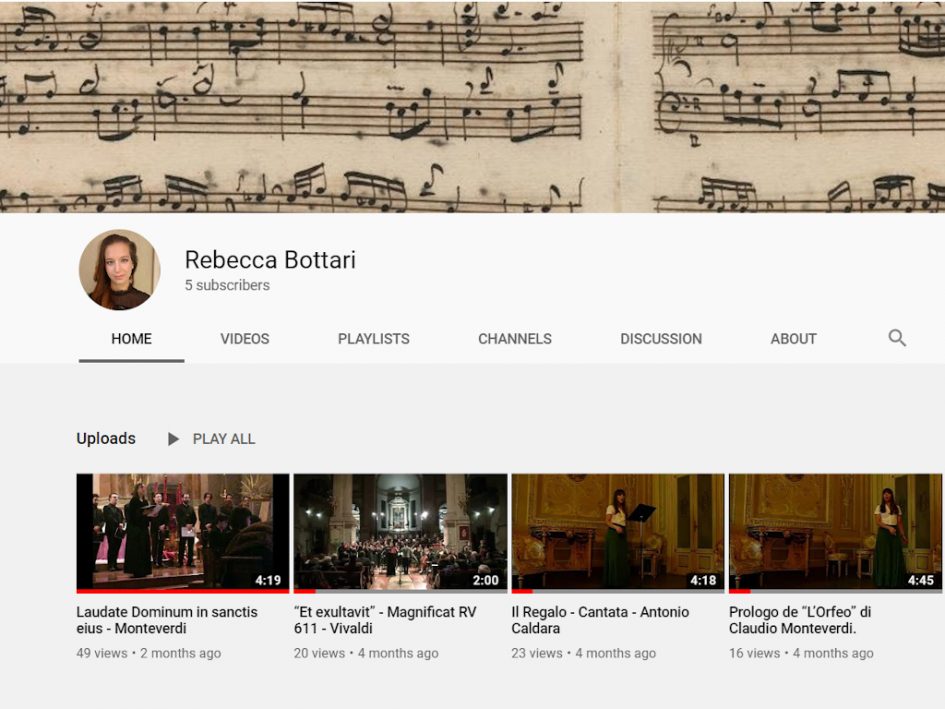
Task: Click the 16 views 4 months ago text
Action: (x=802, y=653)
